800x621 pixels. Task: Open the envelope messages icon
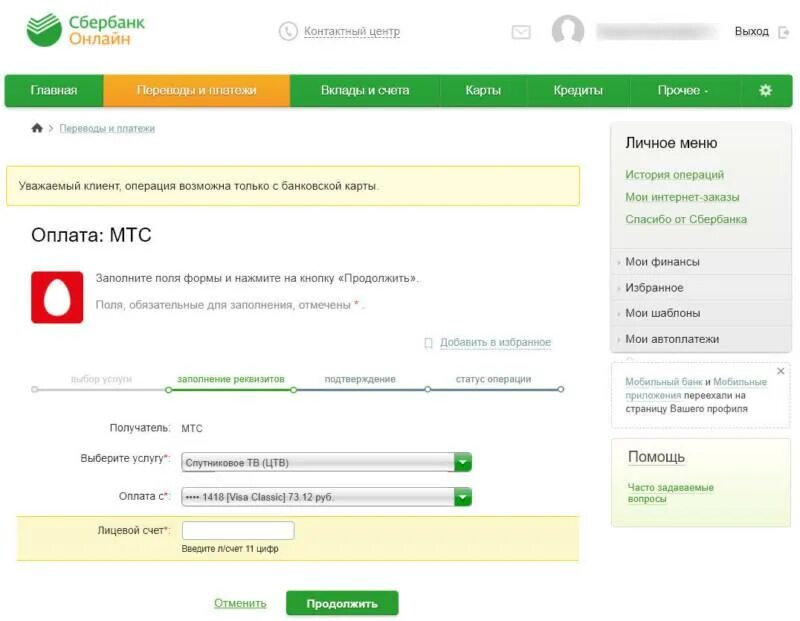pos(521,32)
